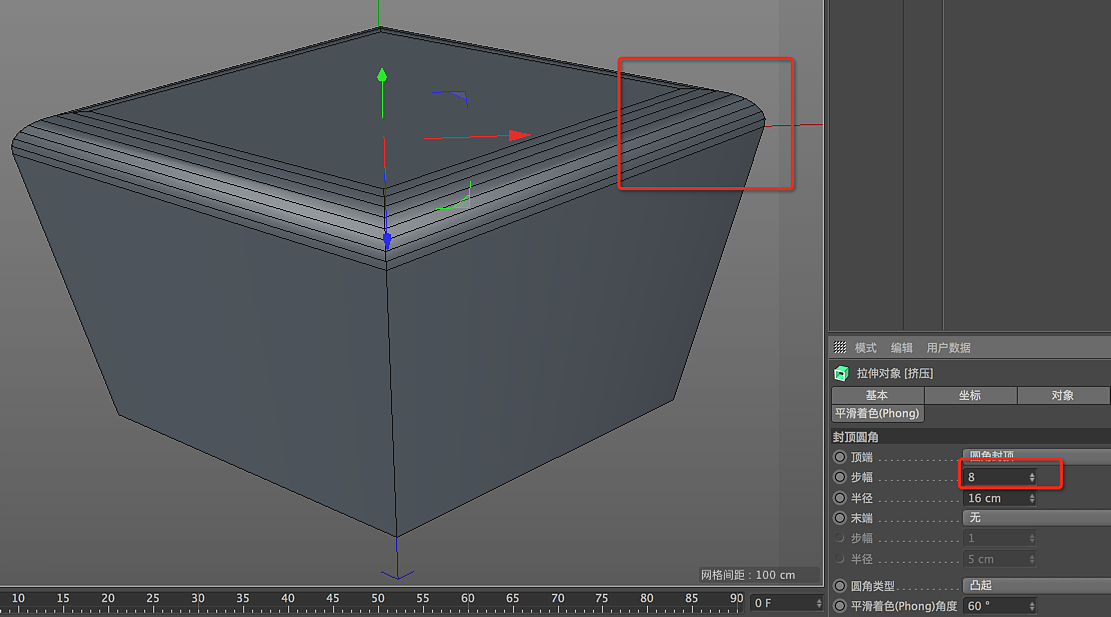Screen dimensions: 1111x617
Task: Click the up arrow on 步幅 stepper
Action: (x=1031, y=473)
